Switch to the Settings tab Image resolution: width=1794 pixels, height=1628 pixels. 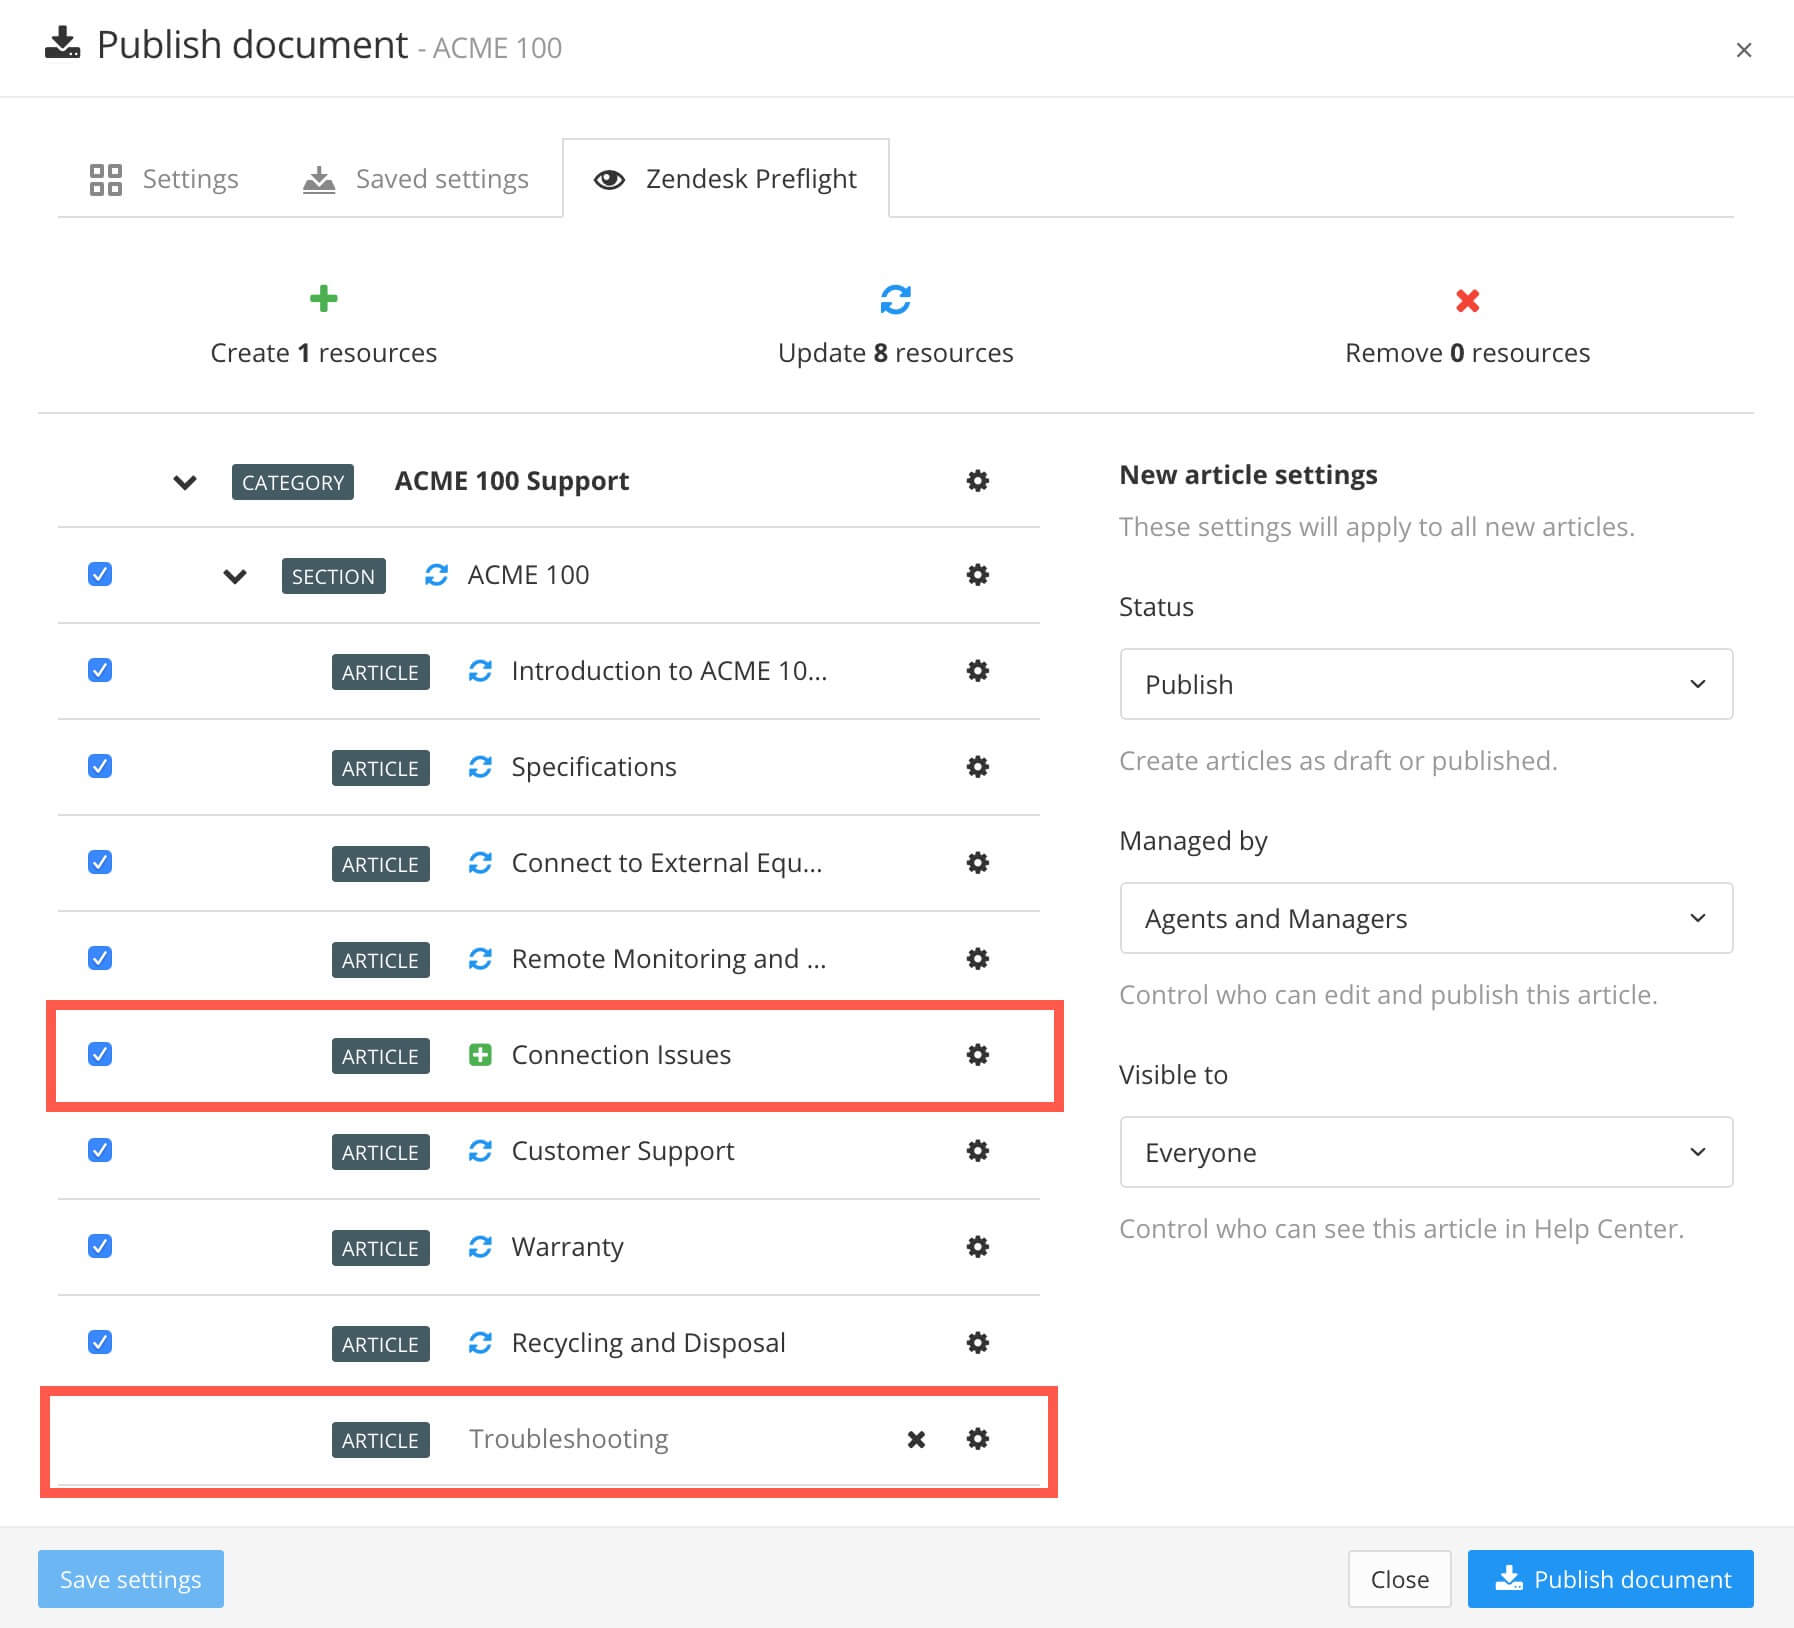click(x=165, y=179)
